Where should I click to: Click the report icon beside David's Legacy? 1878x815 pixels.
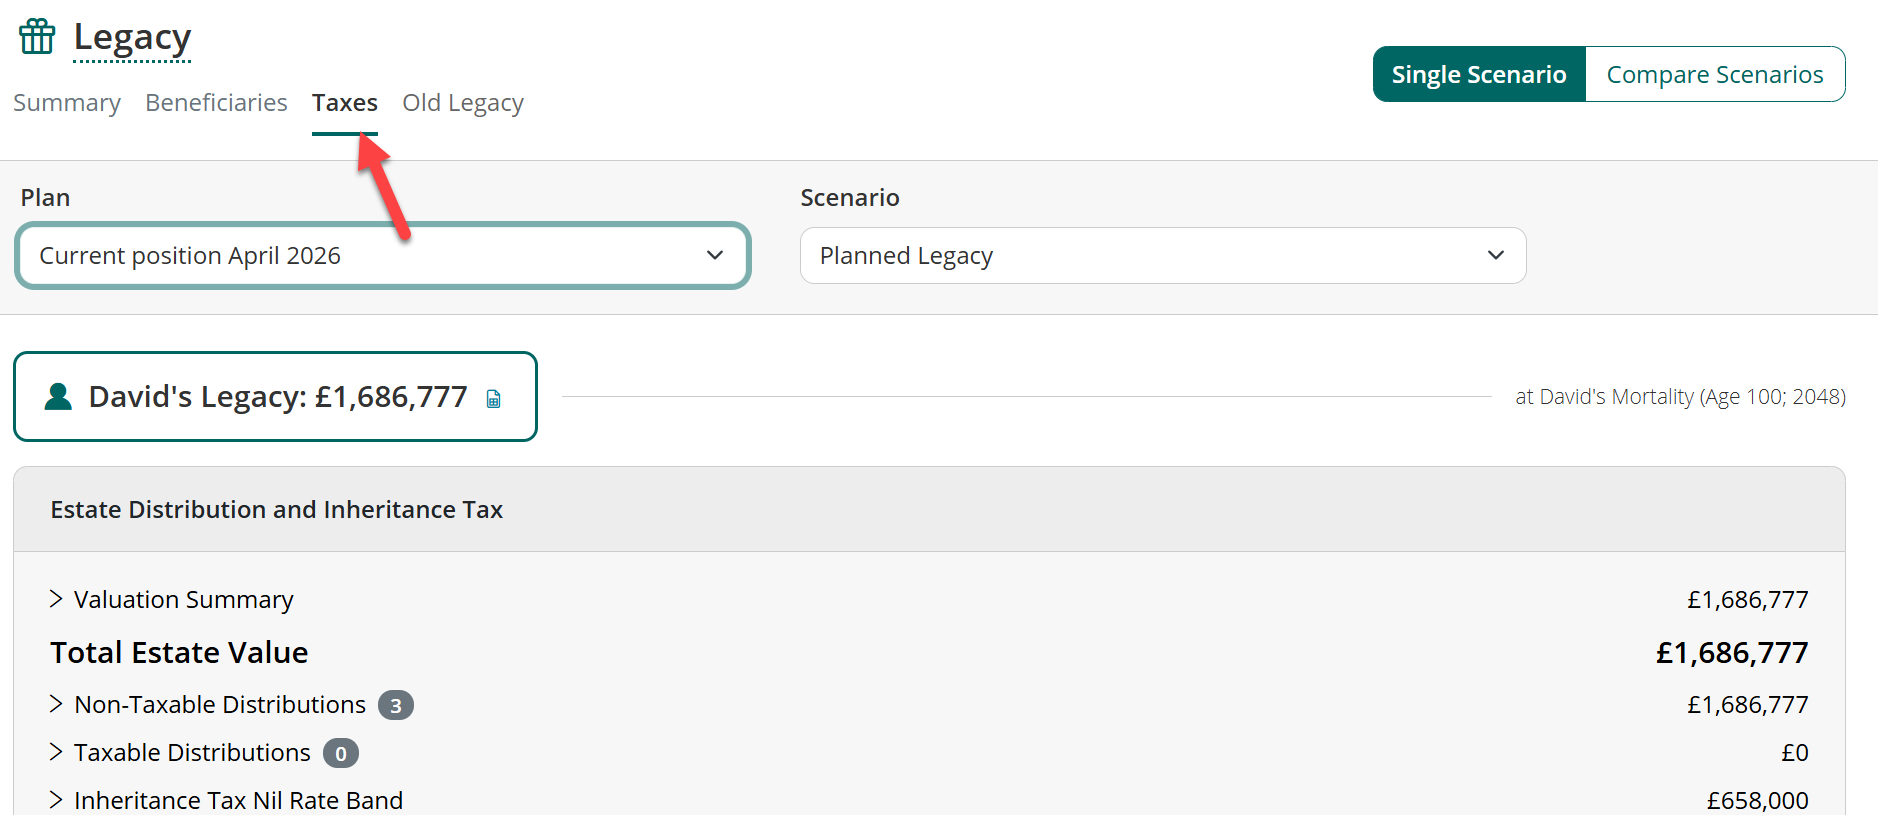click(493, 399)
